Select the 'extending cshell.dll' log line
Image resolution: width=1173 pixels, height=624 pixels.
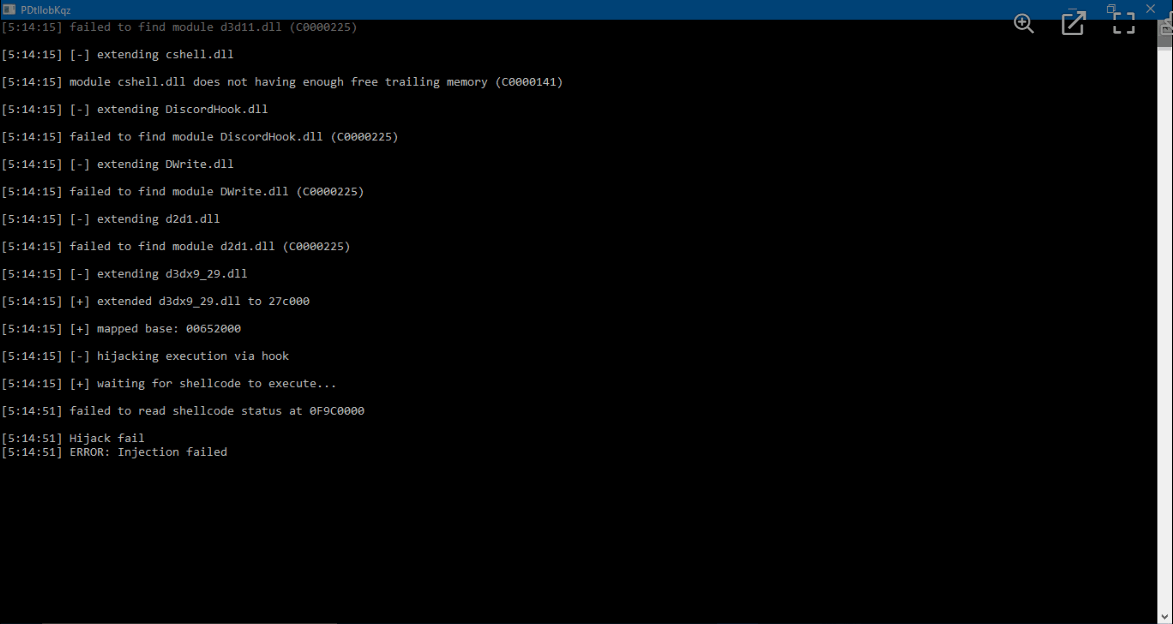[118, 55]
